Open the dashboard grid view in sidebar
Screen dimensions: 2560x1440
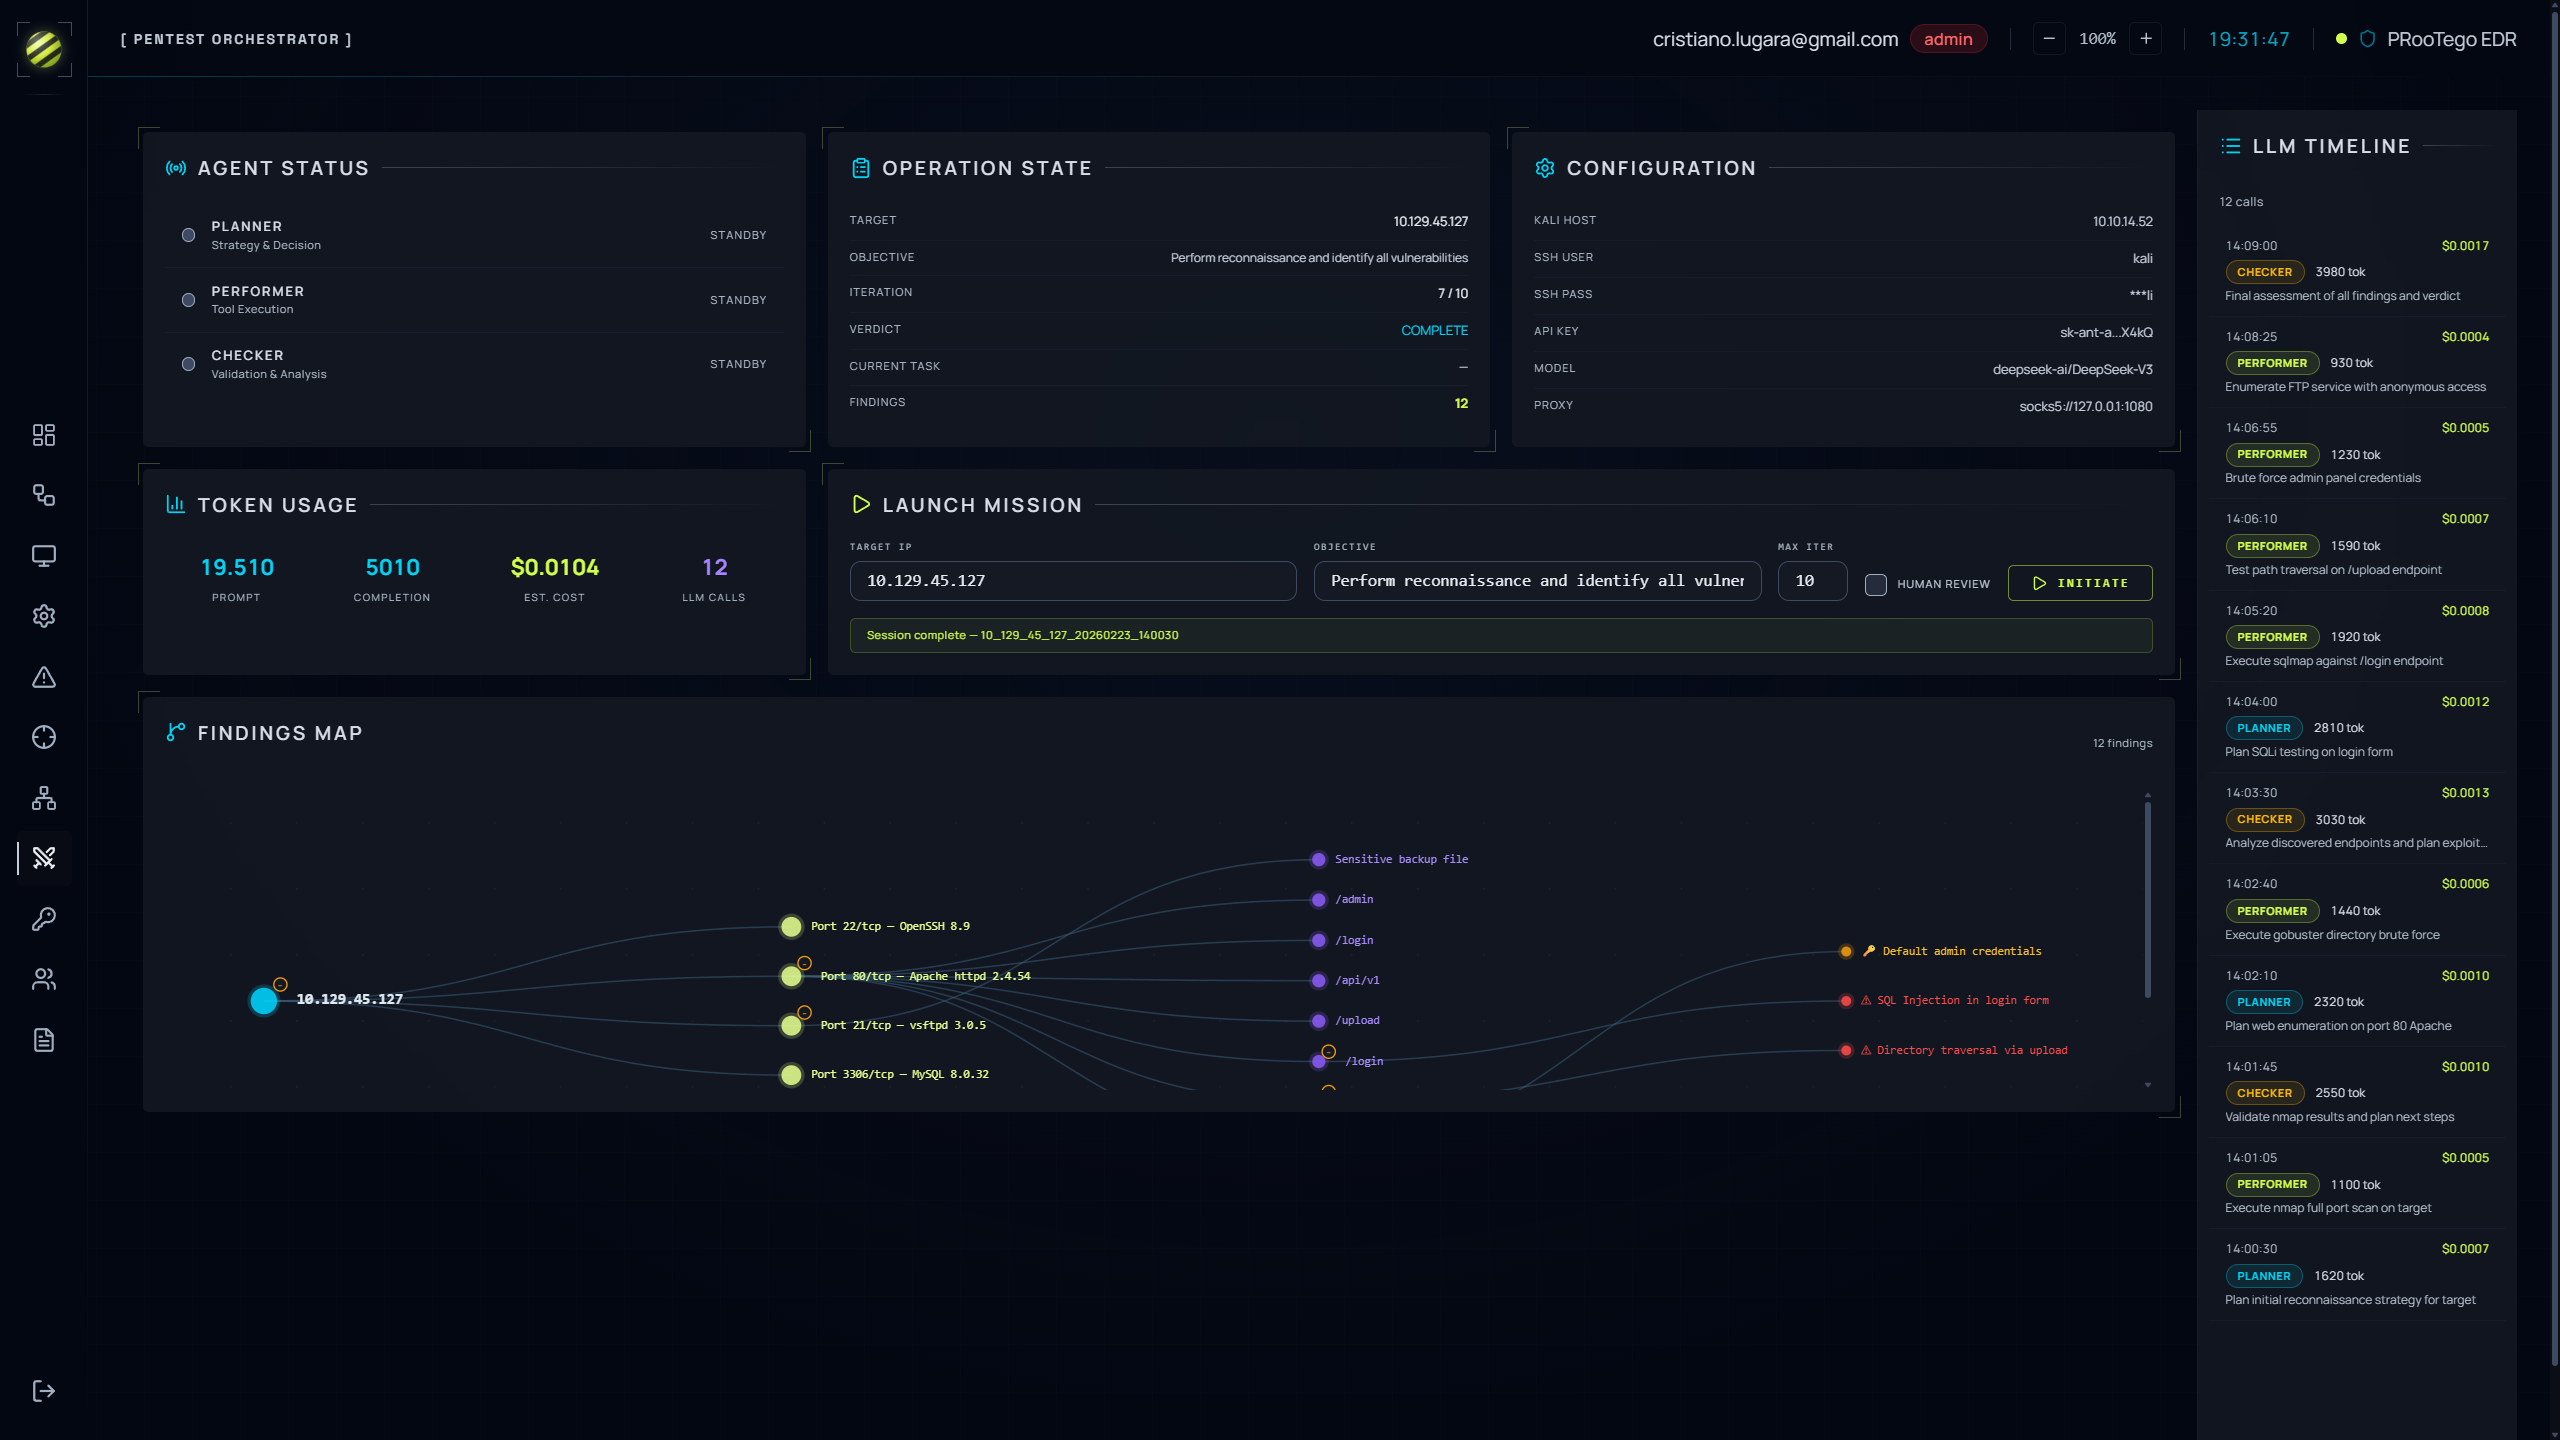pyautogui.click(x=44, y=435)
